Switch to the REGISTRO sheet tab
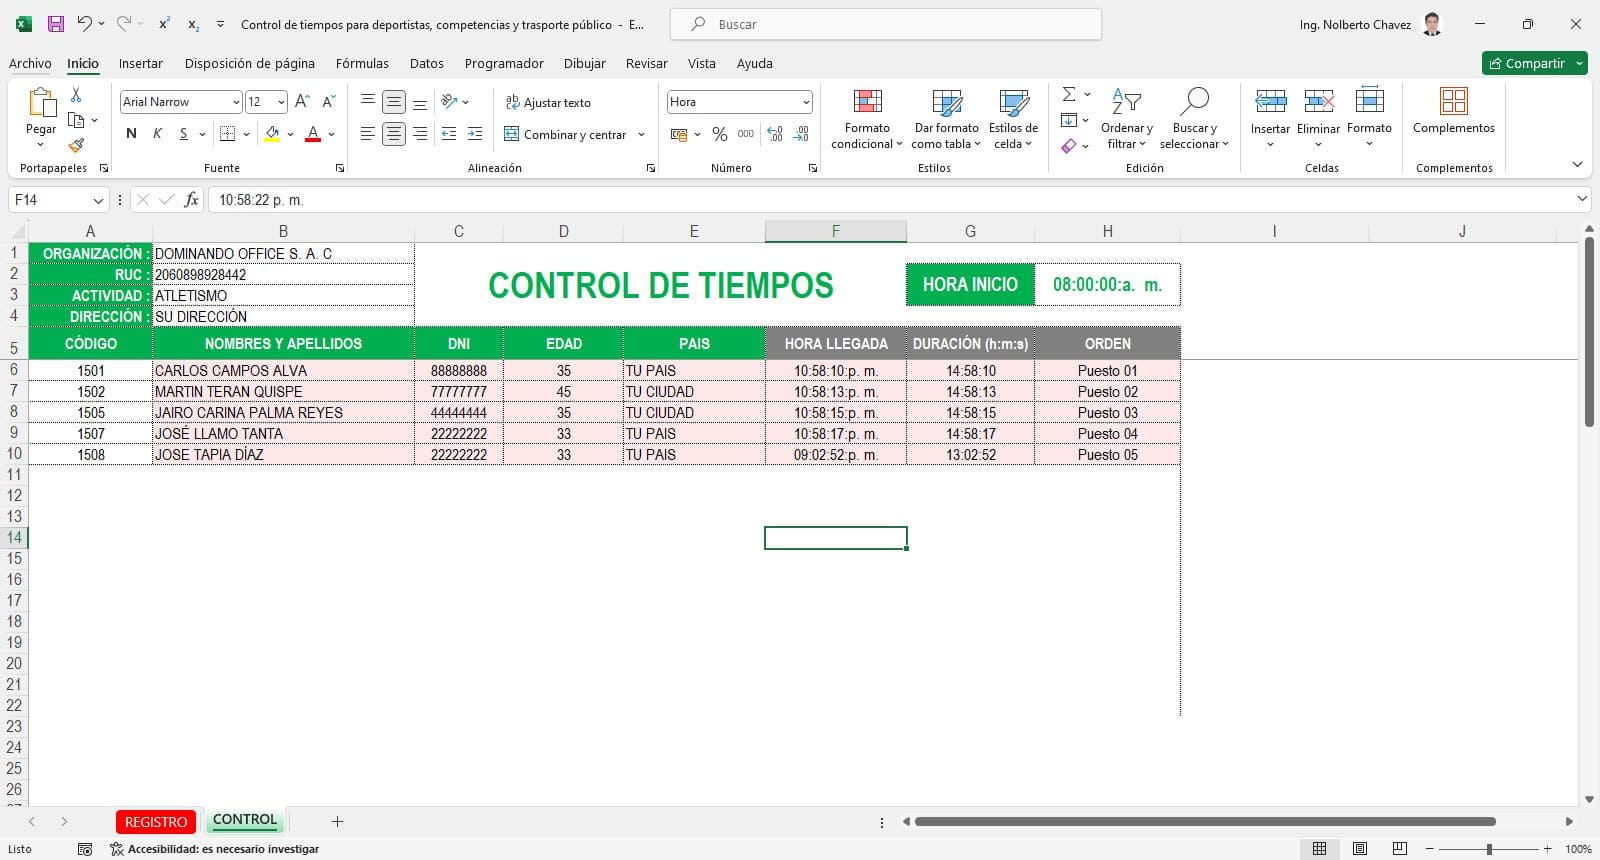 click(x=156, y=822)
